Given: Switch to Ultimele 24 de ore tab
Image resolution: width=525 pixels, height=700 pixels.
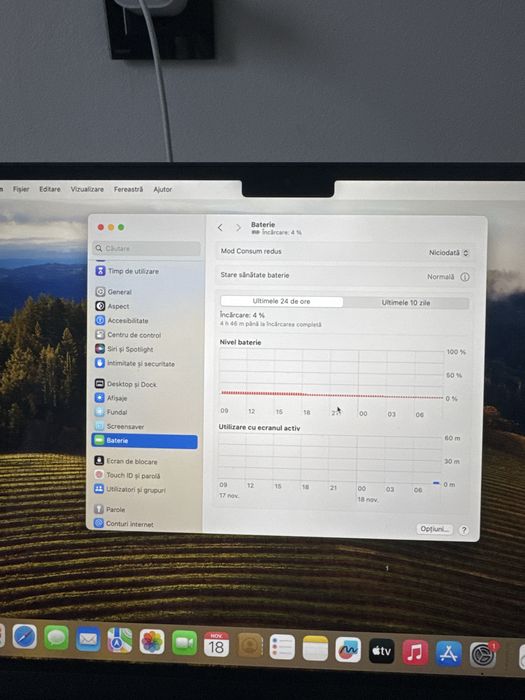Looking at the screenshot, I should pos(281,301).
